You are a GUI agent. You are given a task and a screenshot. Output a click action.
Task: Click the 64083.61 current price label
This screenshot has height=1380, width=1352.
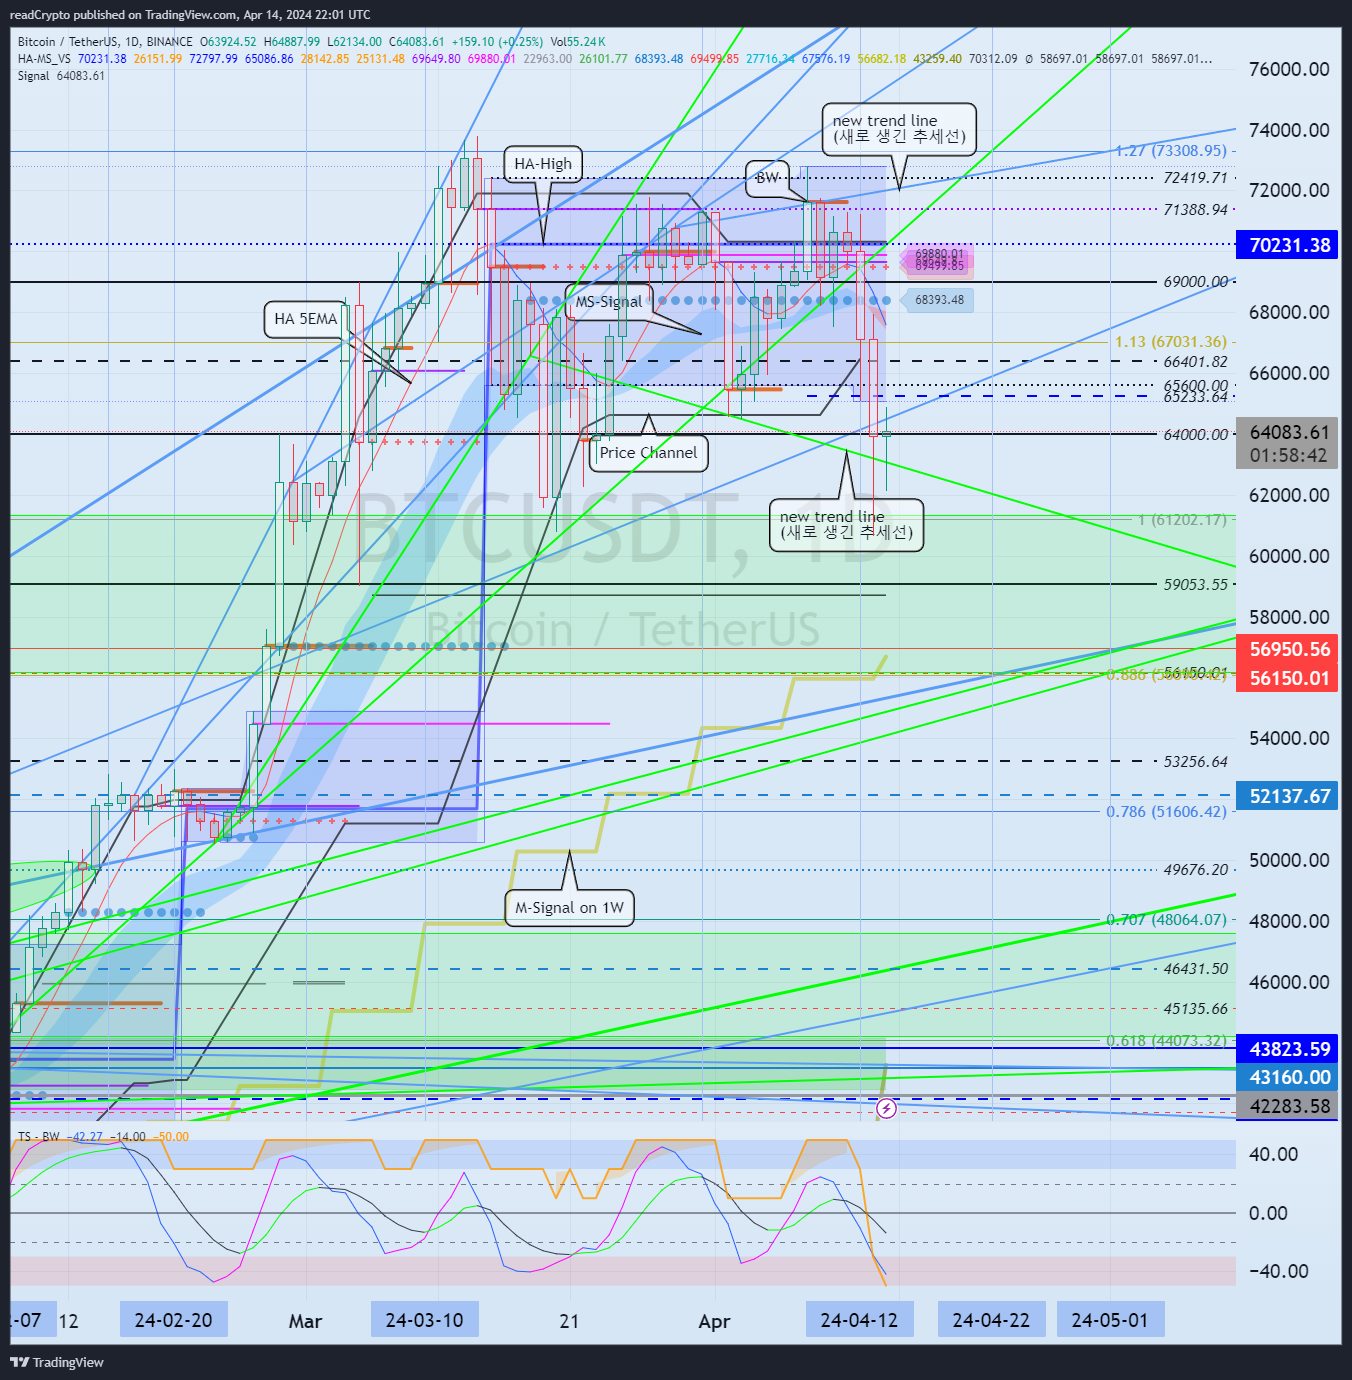1287,444
